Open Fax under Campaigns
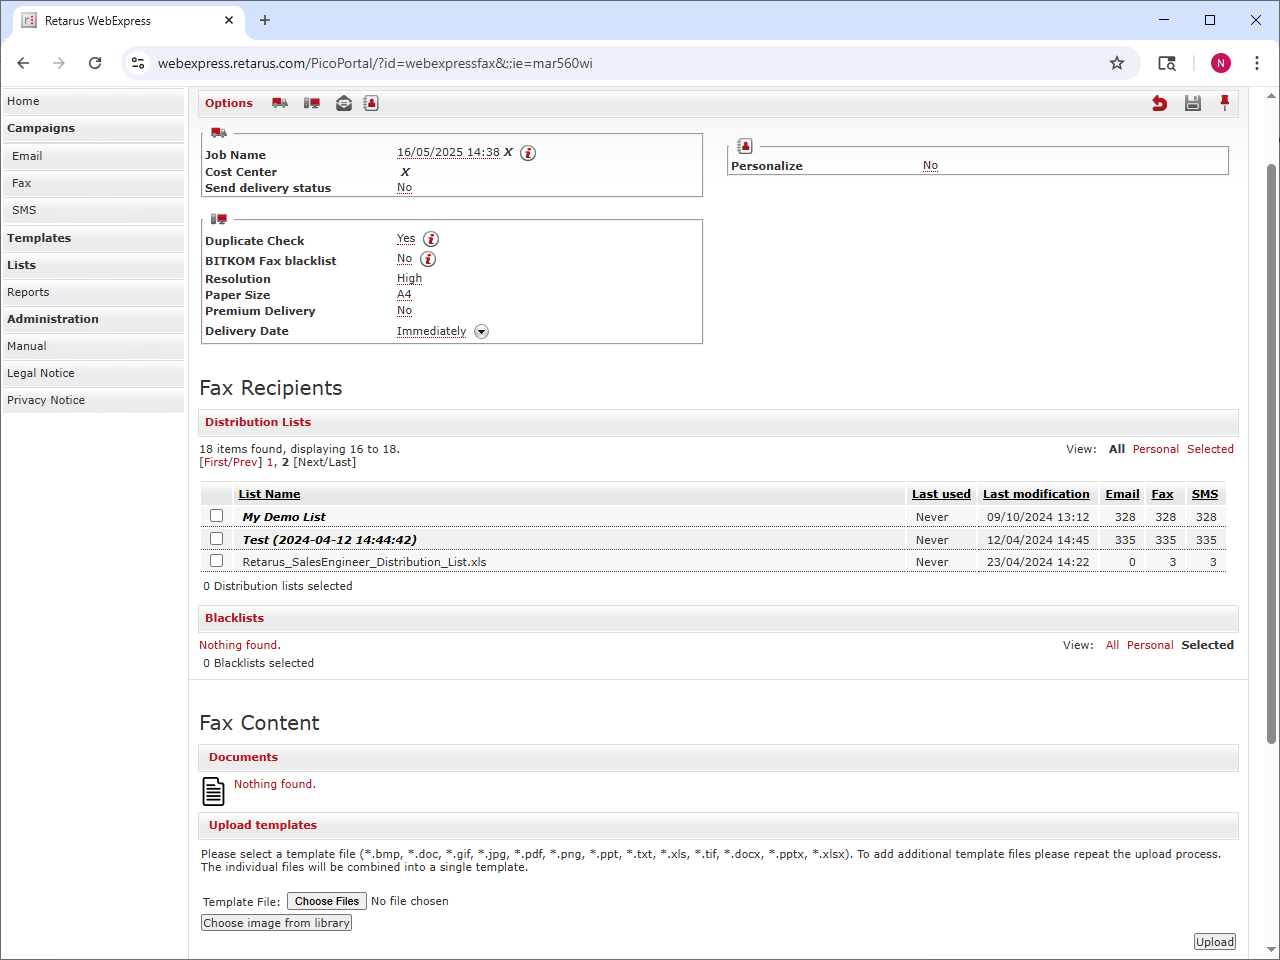The height and width of the screenshot is (960, 1280). (x=93, y=183)
